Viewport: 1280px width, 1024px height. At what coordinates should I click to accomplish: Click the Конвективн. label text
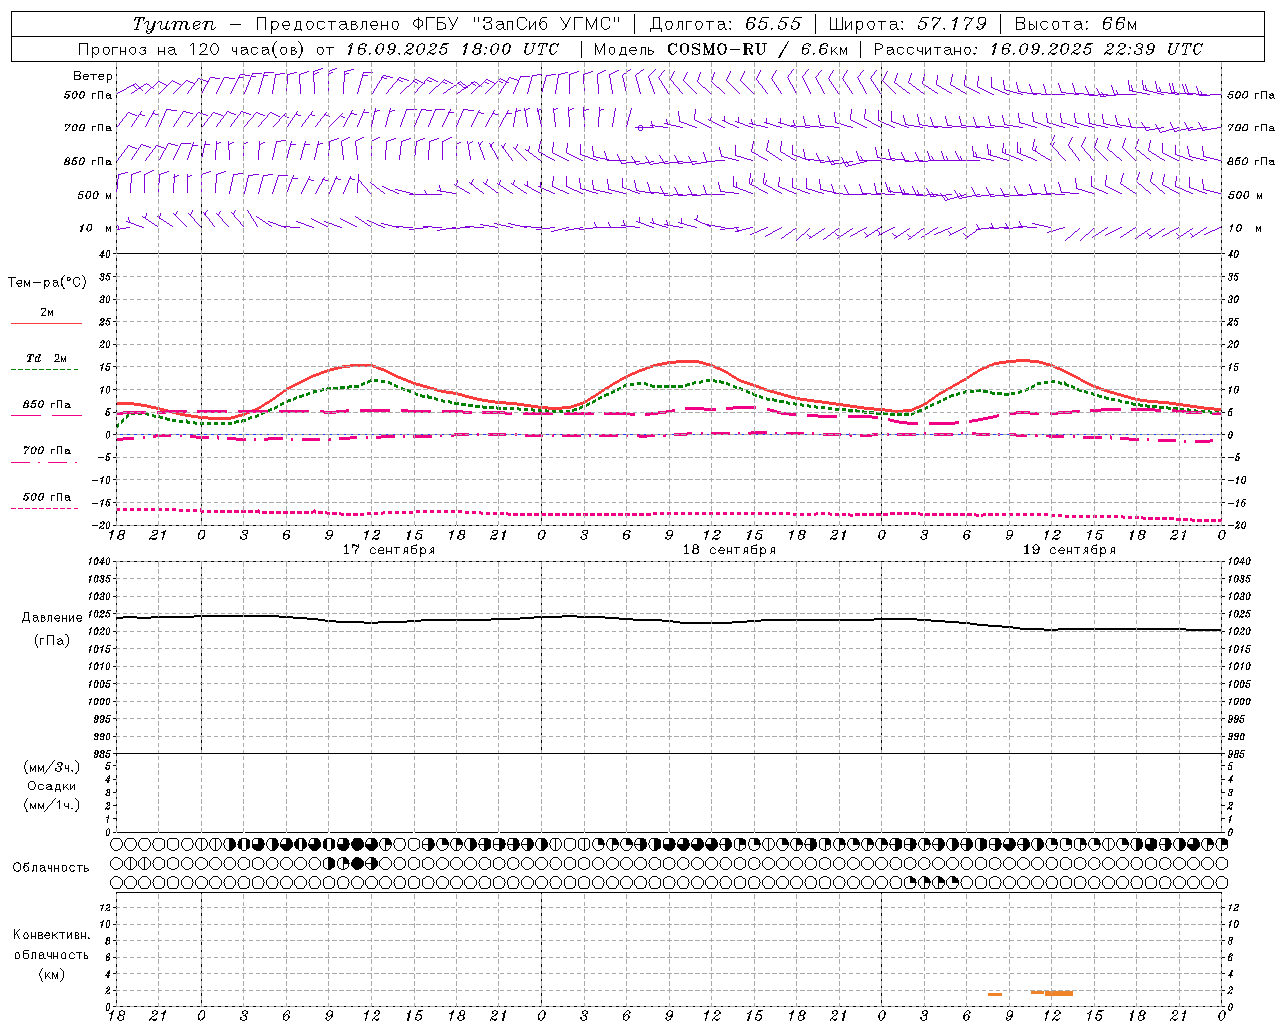(x=51, y=935)
